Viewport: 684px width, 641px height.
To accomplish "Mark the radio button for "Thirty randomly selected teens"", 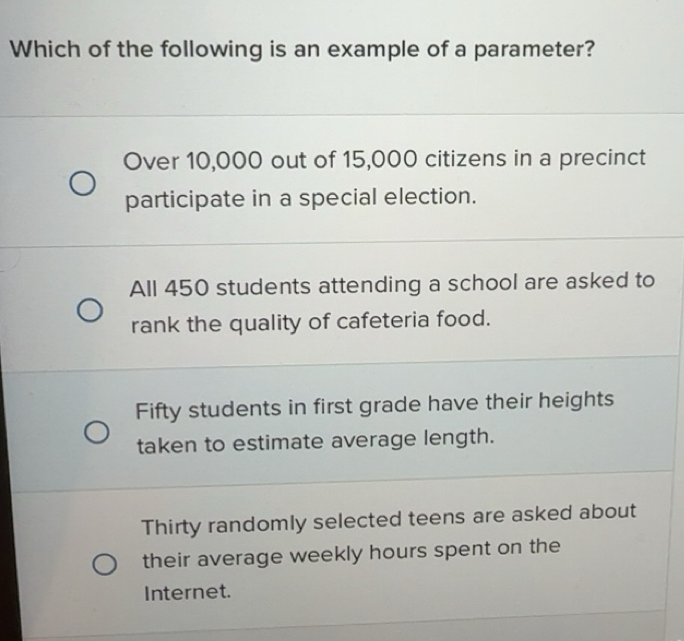I will [x=104, y=565].
